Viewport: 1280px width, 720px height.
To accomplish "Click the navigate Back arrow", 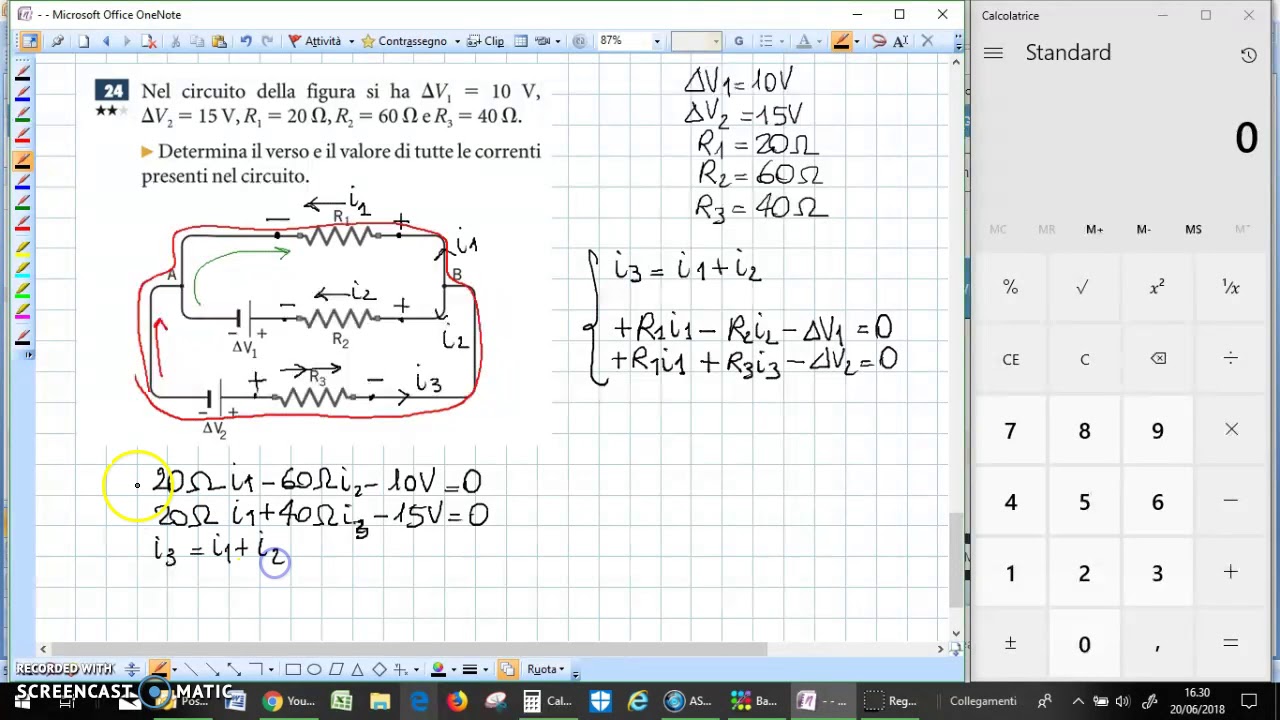I will click(105, 41).
